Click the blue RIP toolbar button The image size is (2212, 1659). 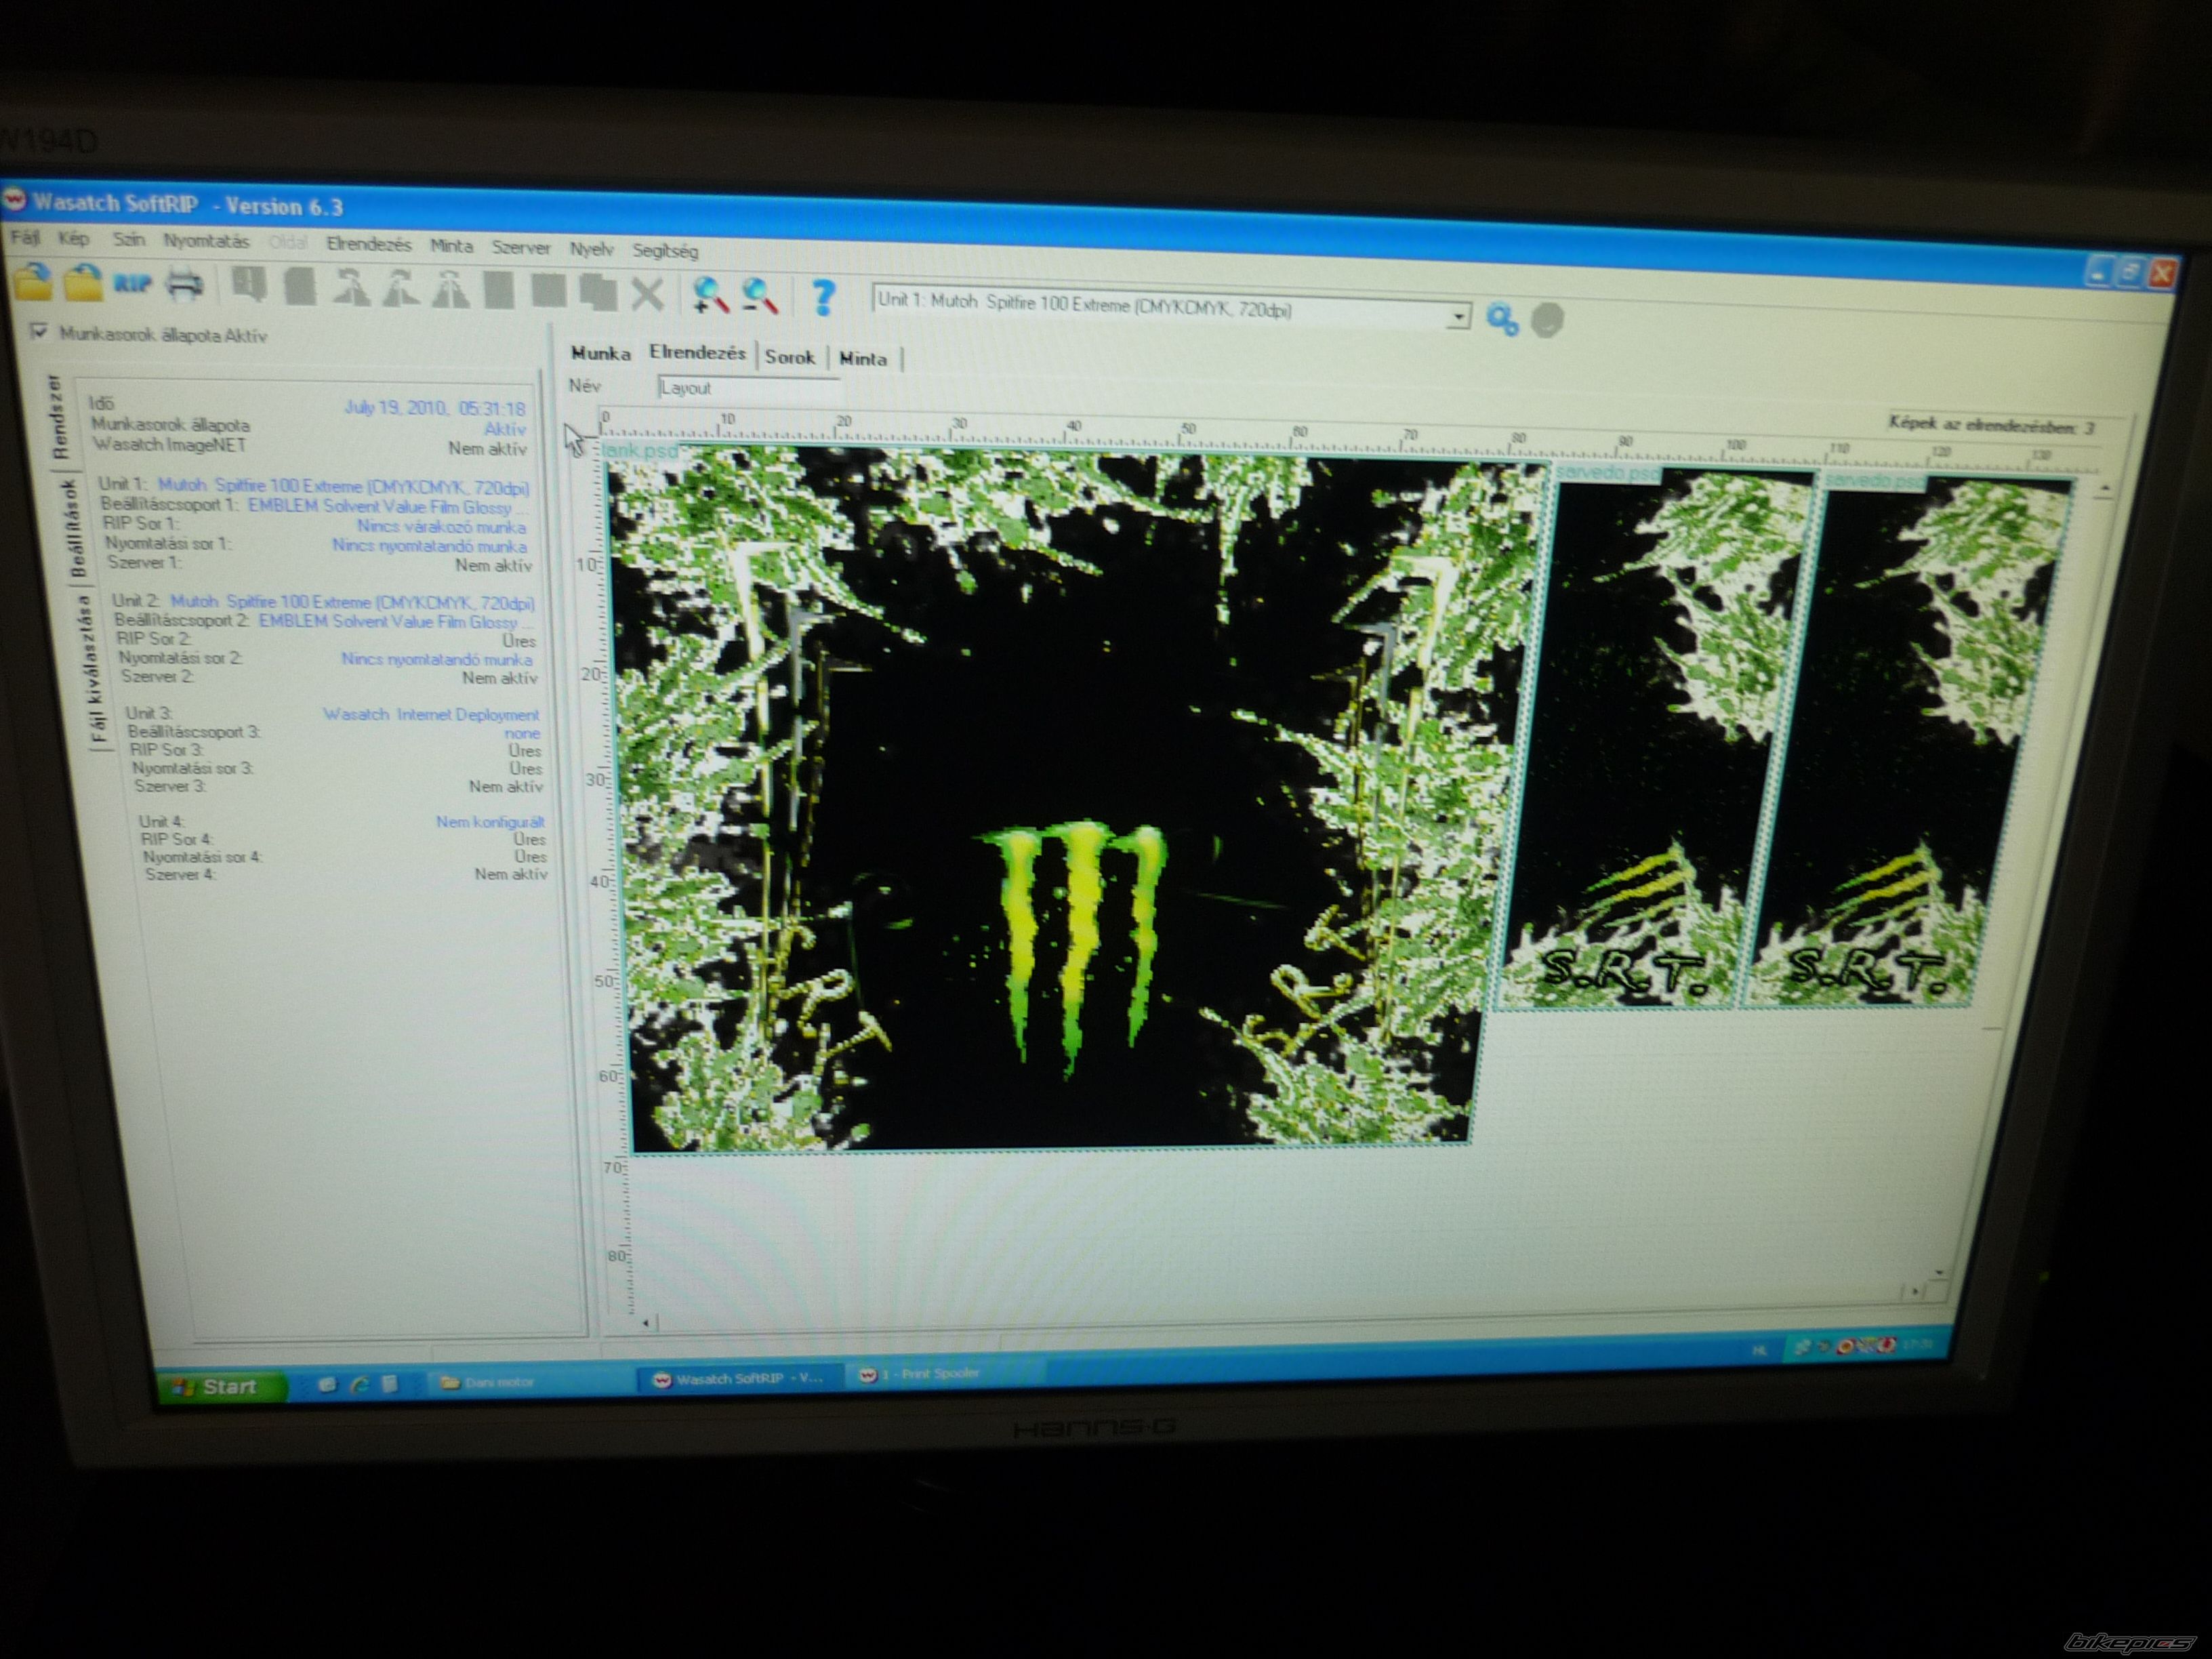(132, 285)
